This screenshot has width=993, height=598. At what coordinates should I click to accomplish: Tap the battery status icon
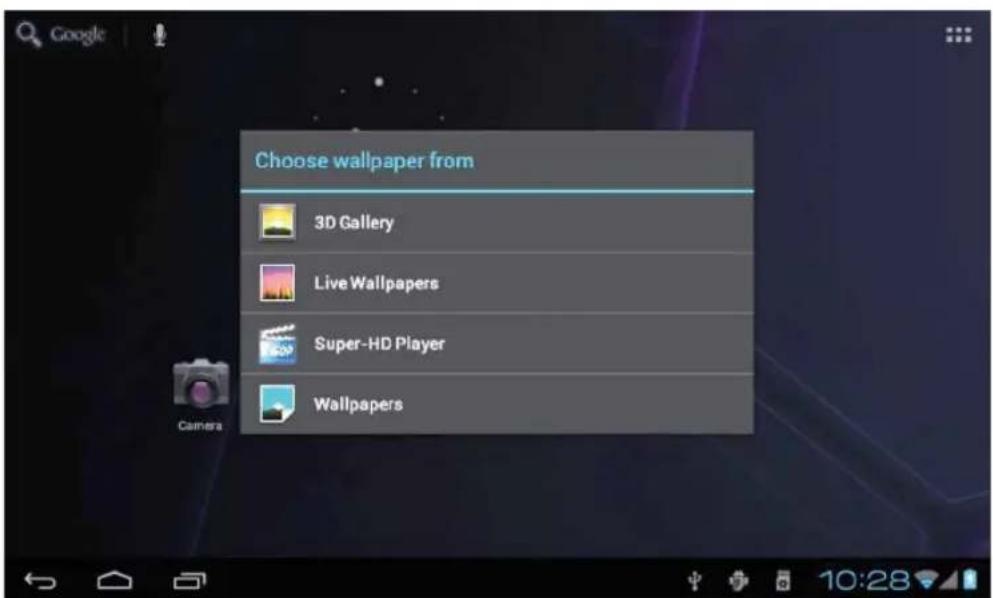coord(970,579)
